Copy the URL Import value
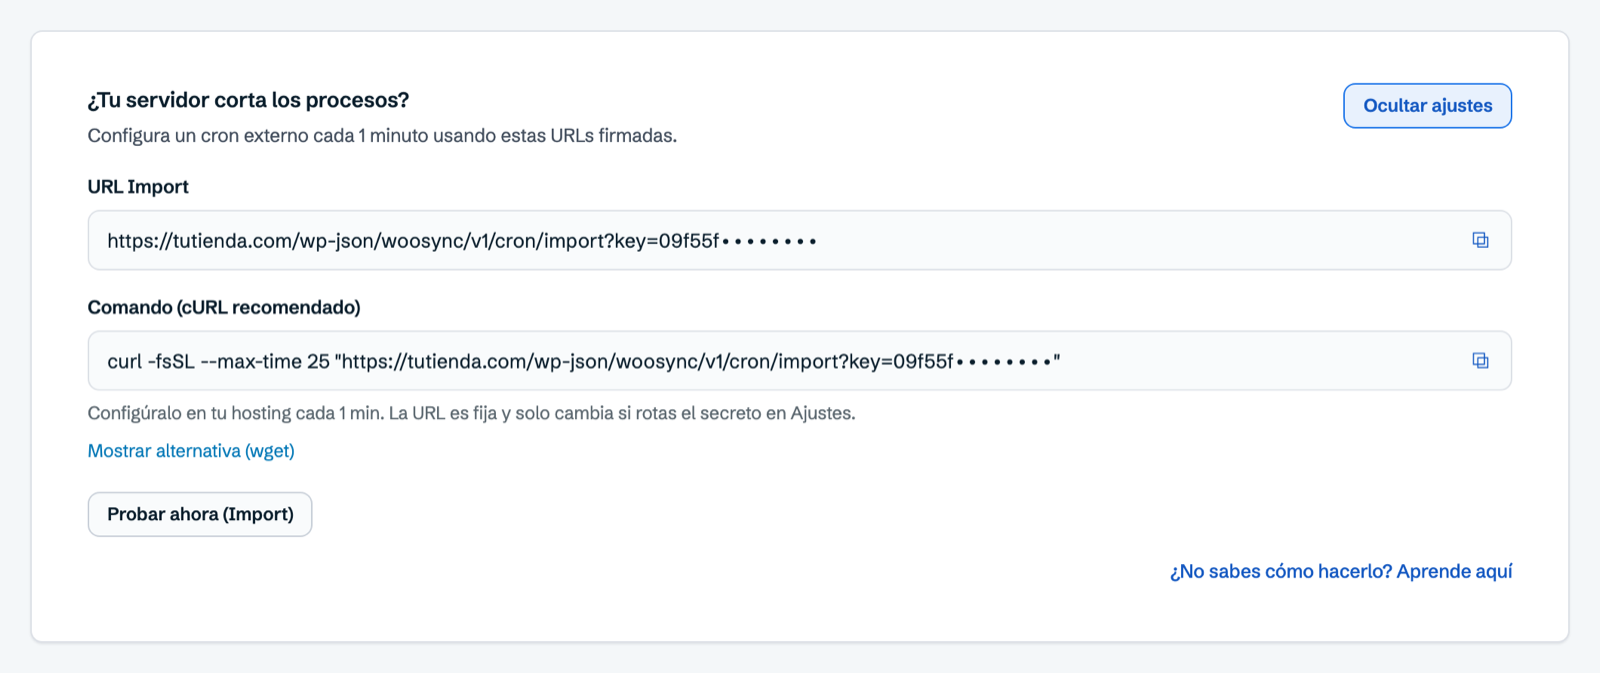Screen dimensions: 1600x673 (x=1480, y=240)
